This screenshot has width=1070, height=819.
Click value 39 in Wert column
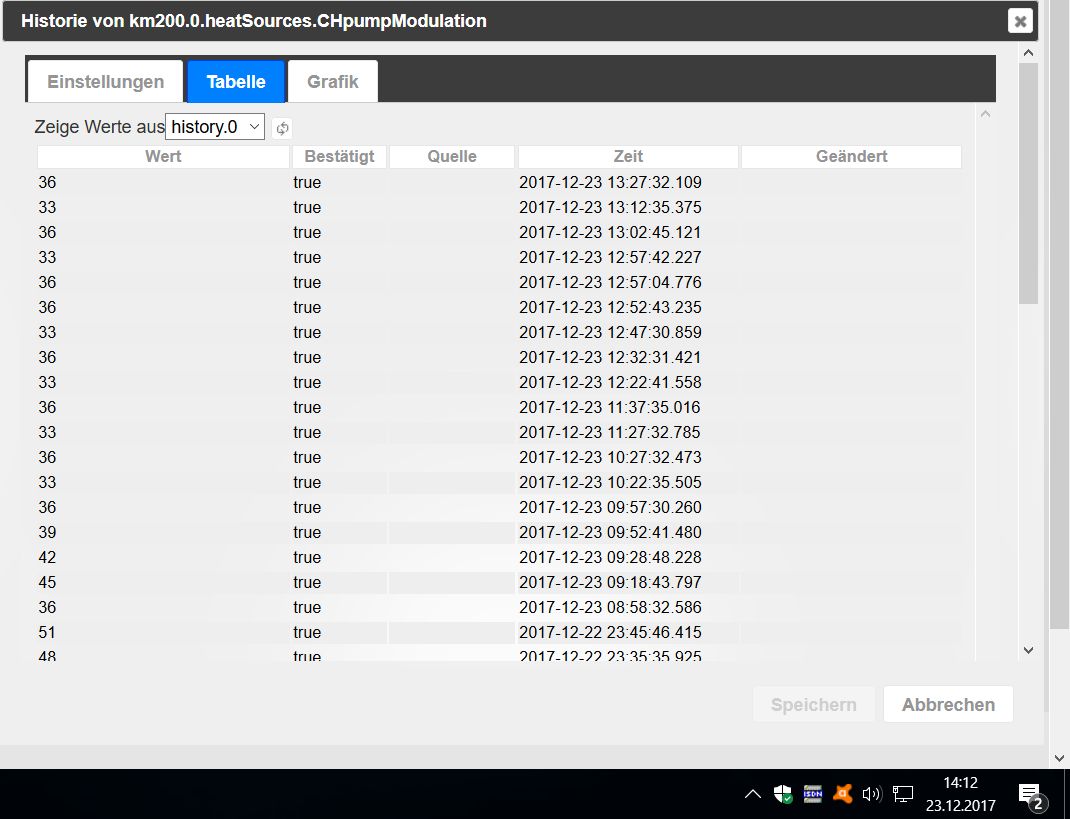47,532
